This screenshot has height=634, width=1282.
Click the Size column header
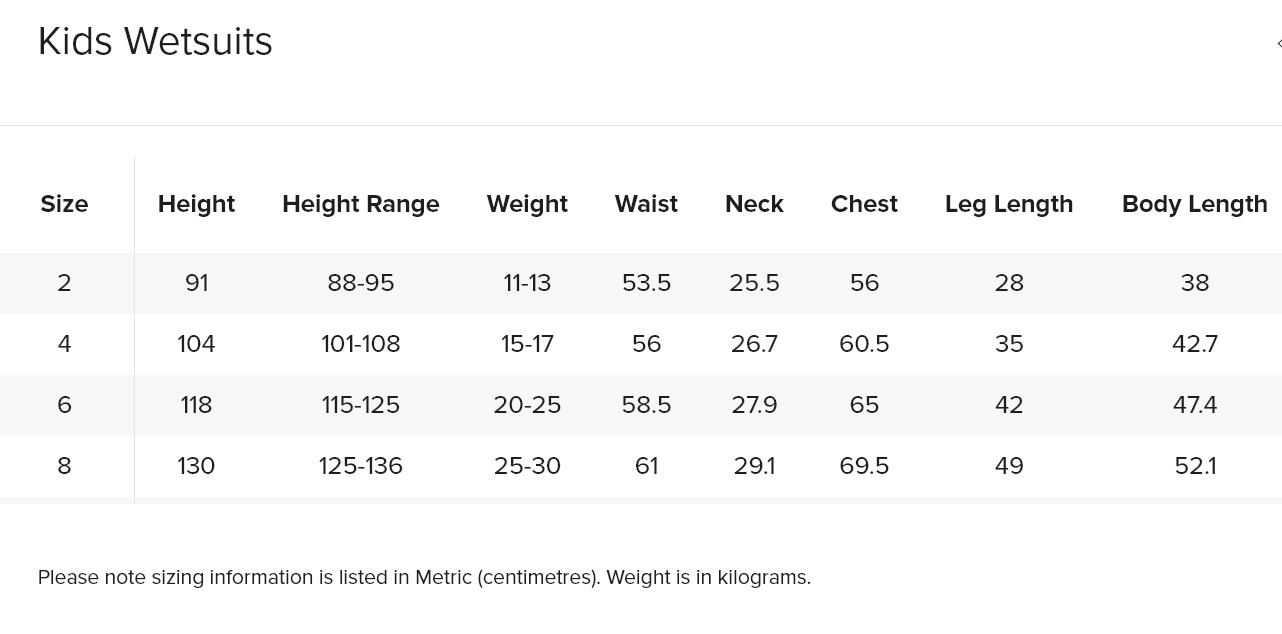64,204
